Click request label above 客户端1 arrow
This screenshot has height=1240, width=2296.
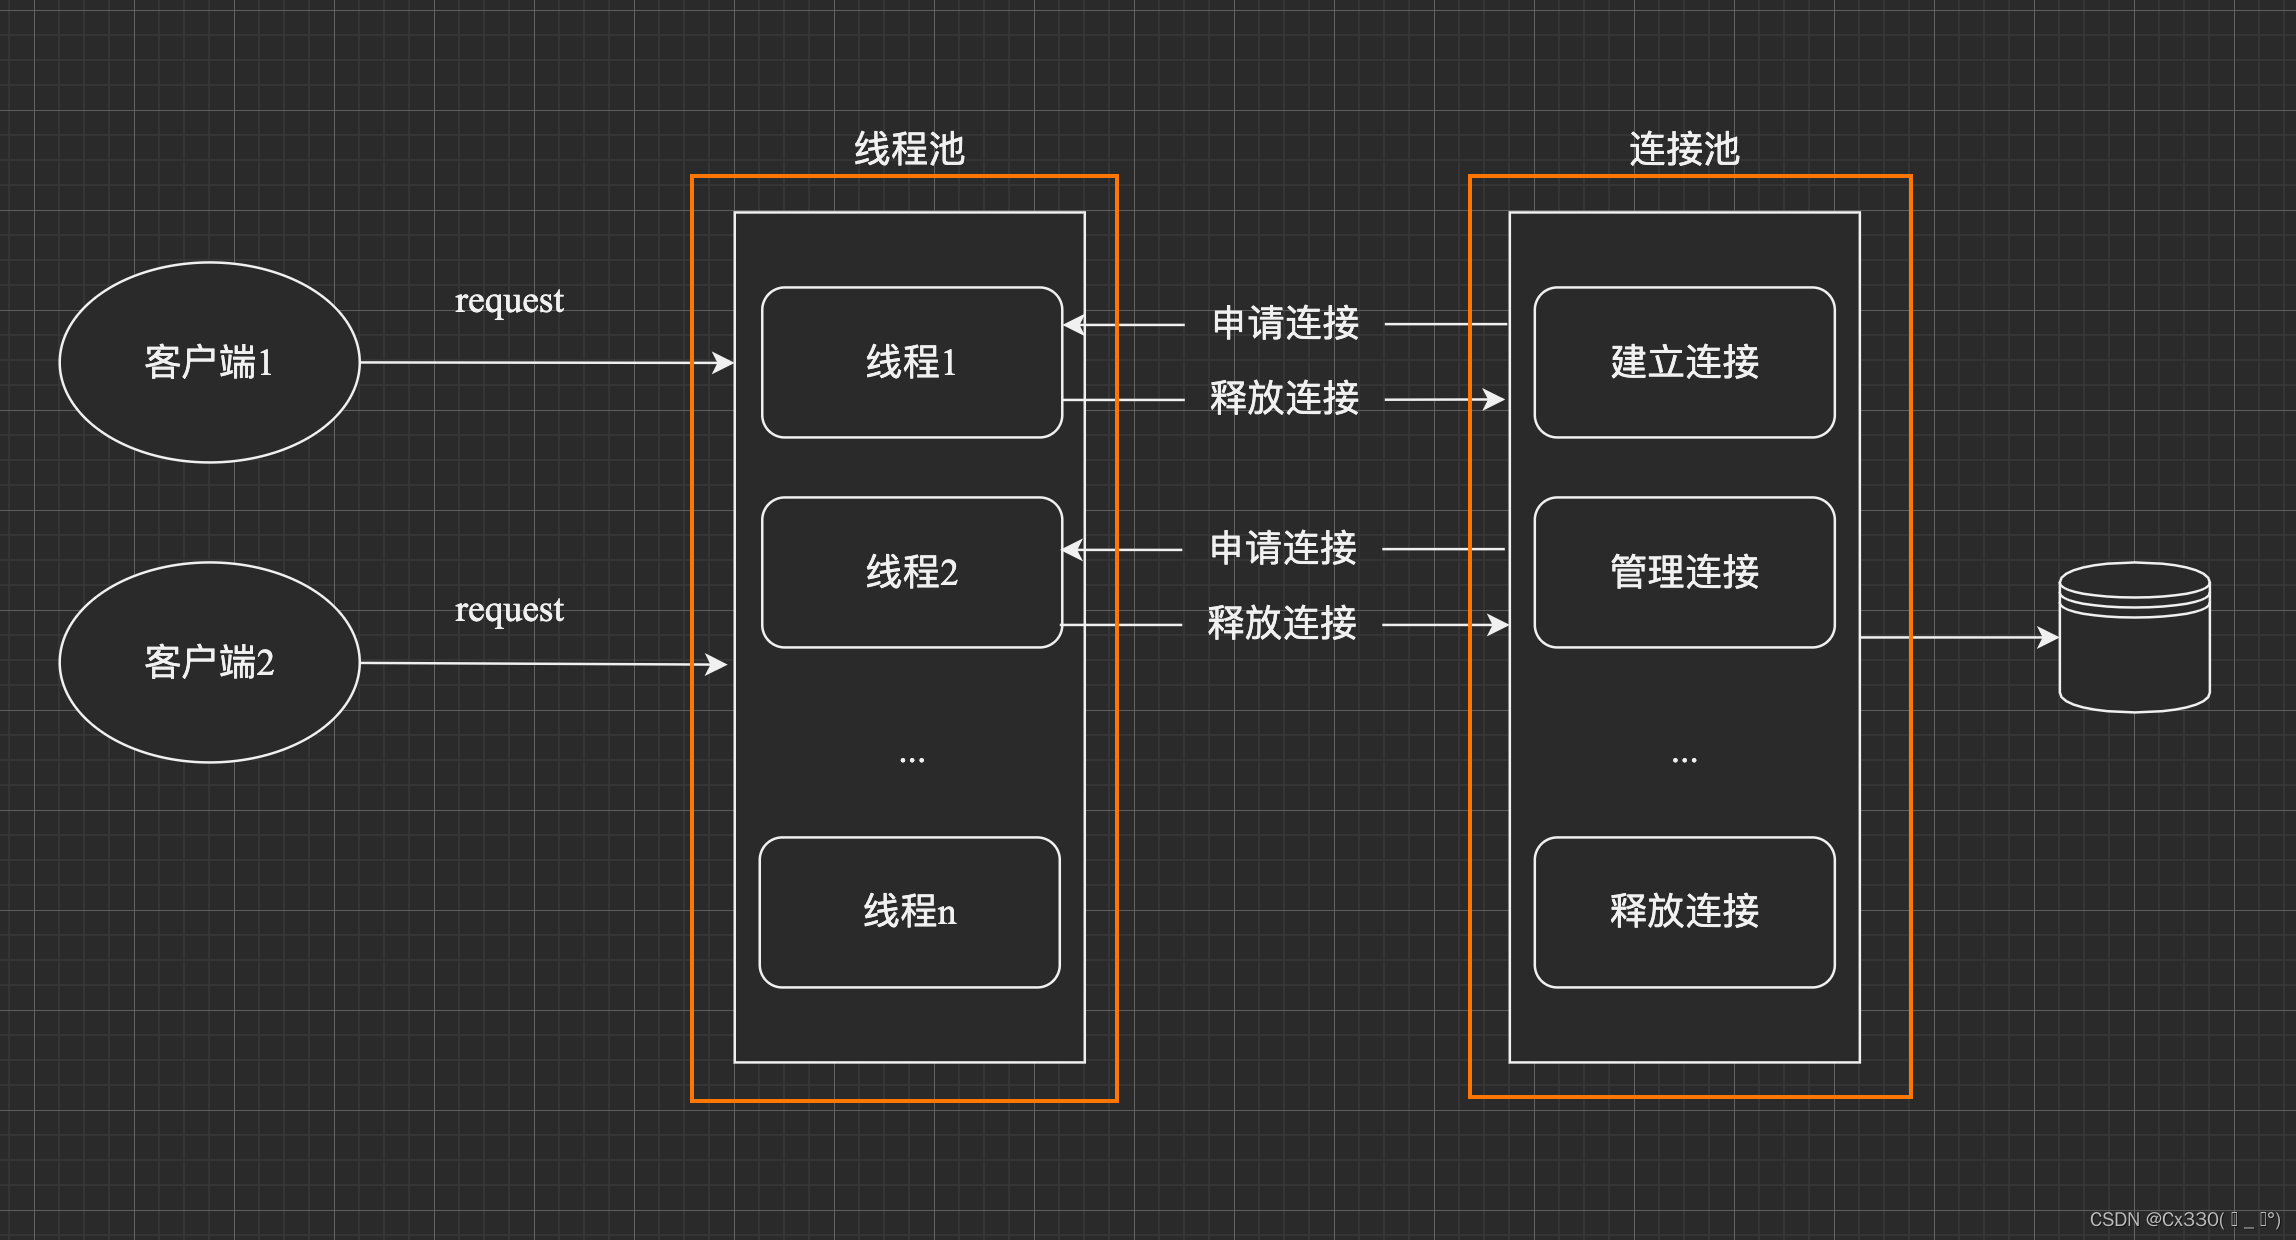[509, 301]
